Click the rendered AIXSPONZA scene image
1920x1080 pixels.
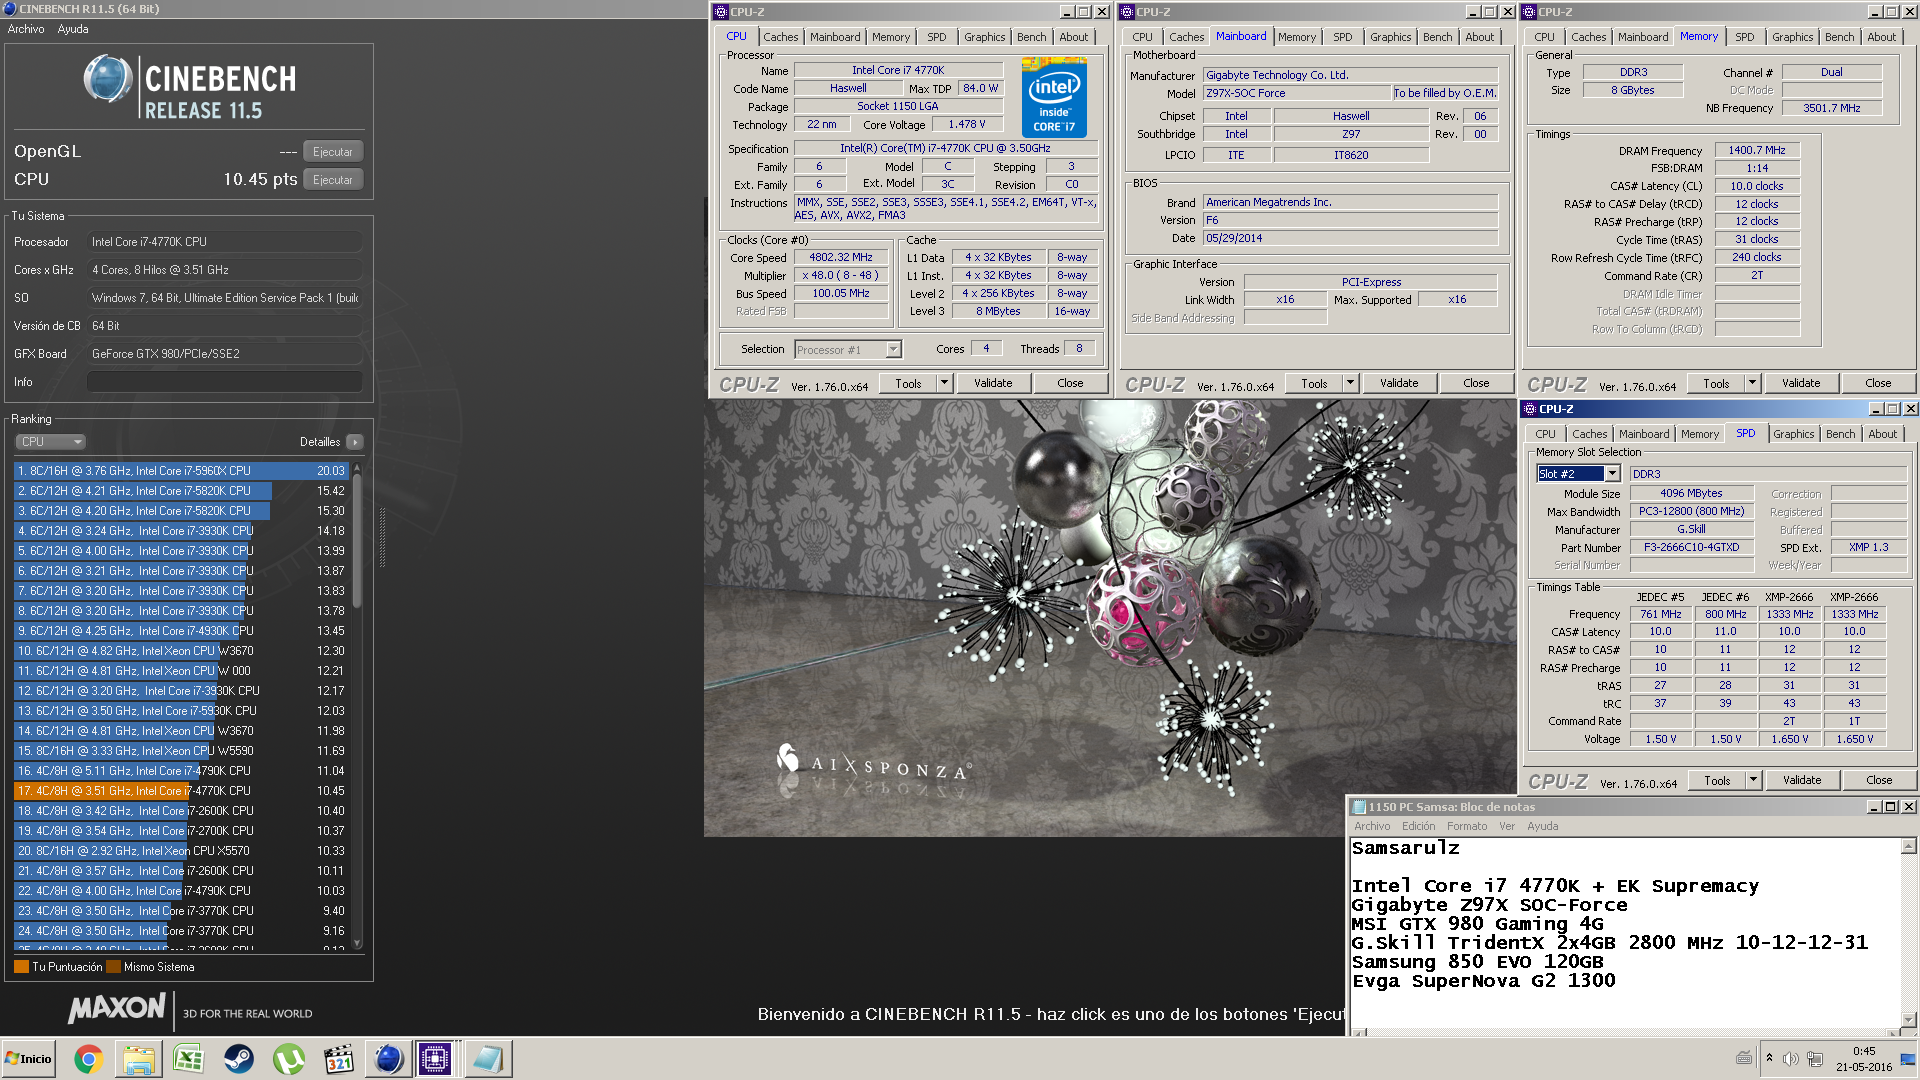1109,618
